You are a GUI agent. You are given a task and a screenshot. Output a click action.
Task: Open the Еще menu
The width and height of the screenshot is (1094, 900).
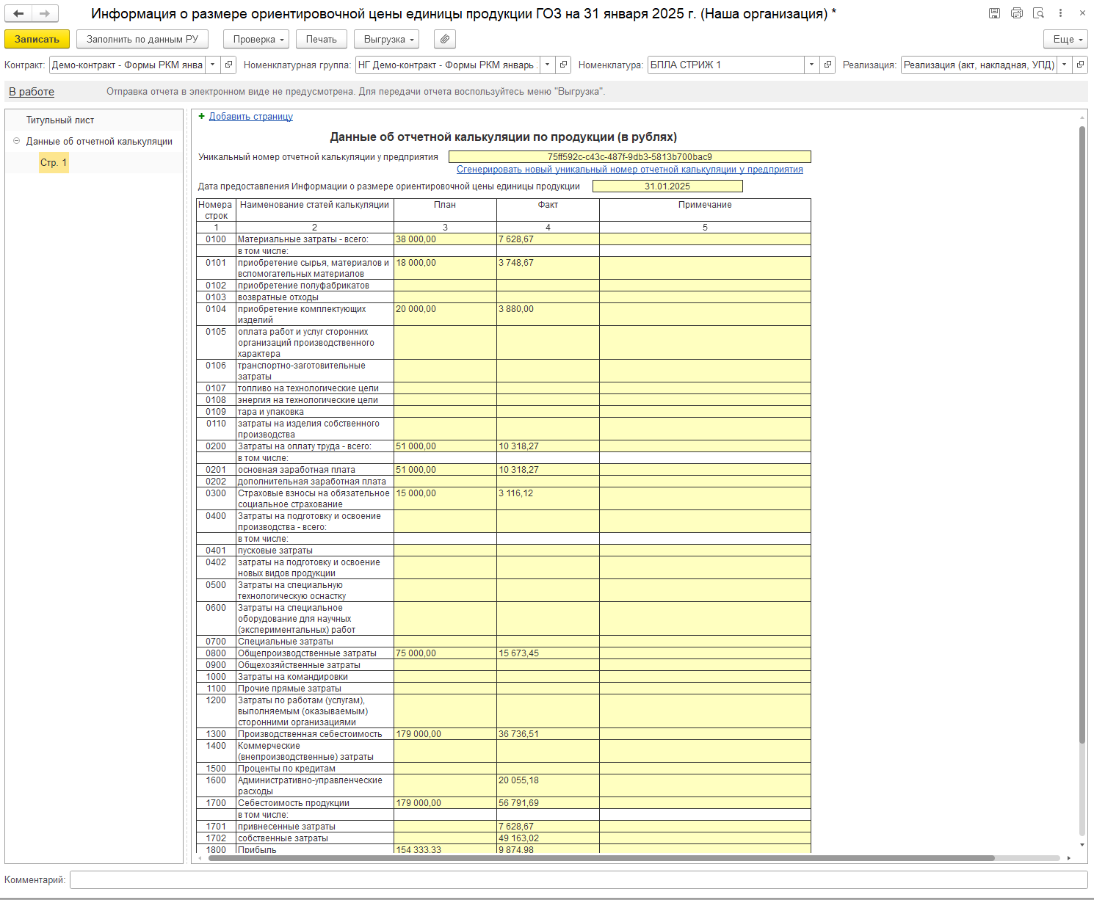[x=1064, y=39]
